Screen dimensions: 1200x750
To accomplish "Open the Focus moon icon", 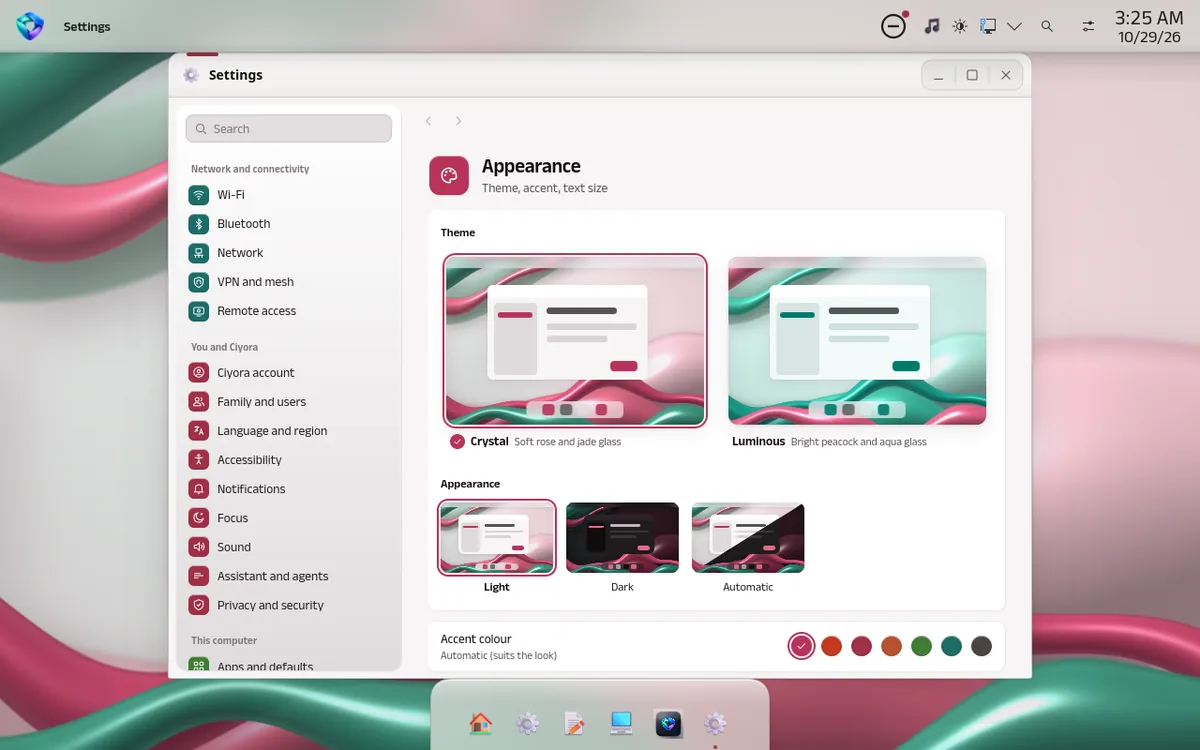I will 199,518.
